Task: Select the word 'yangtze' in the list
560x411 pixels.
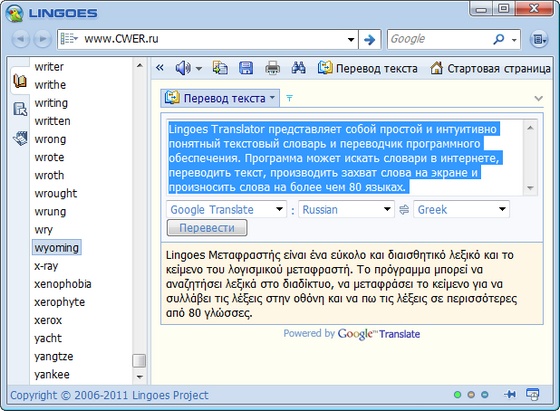Action: tap(54, 356)
